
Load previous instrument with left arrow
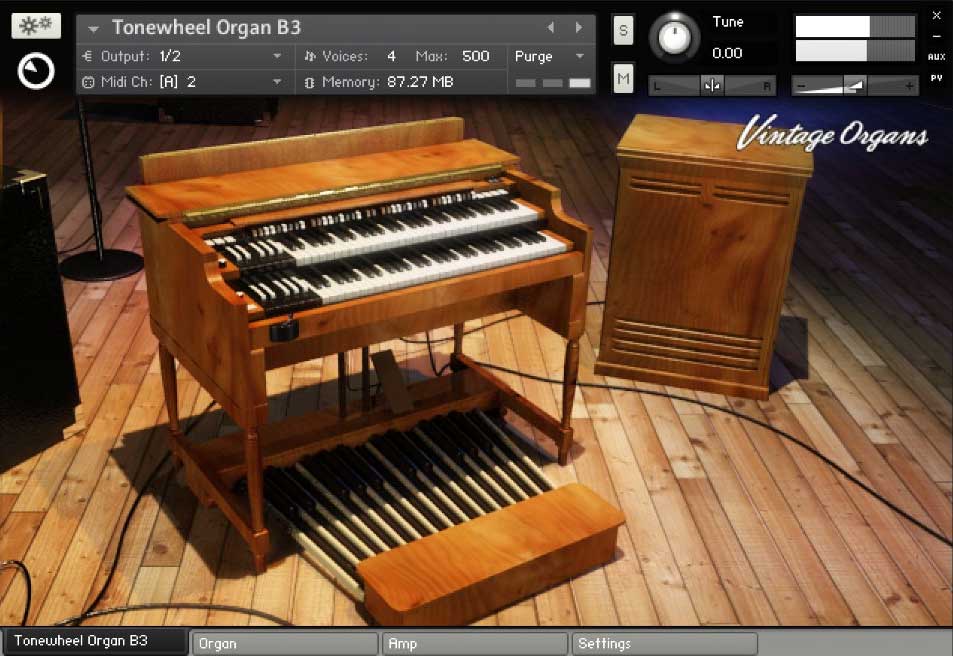551,27
